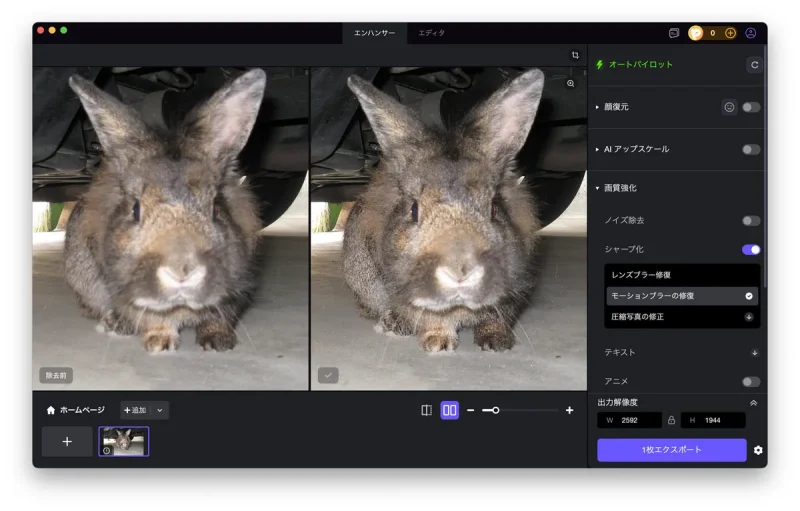The image size is (800, 511).
Task: Click the face icon beside 顔復元
Action: pos(729,107)
